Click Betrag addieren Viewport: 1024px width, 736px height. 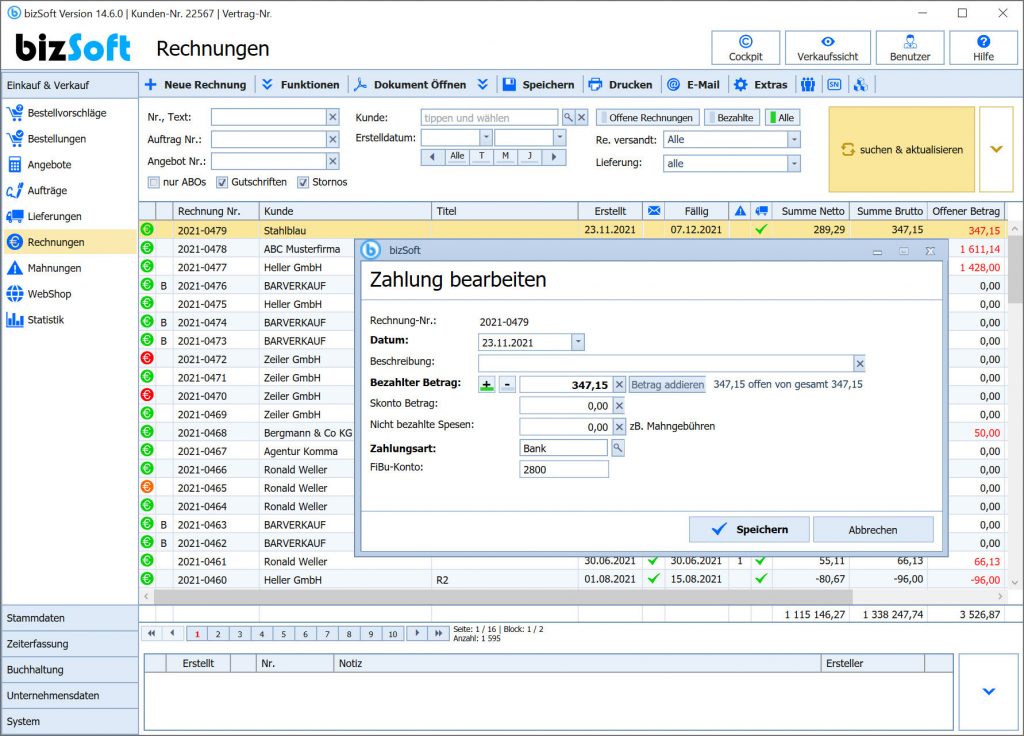pyautogui.click(x=667, y=385)
